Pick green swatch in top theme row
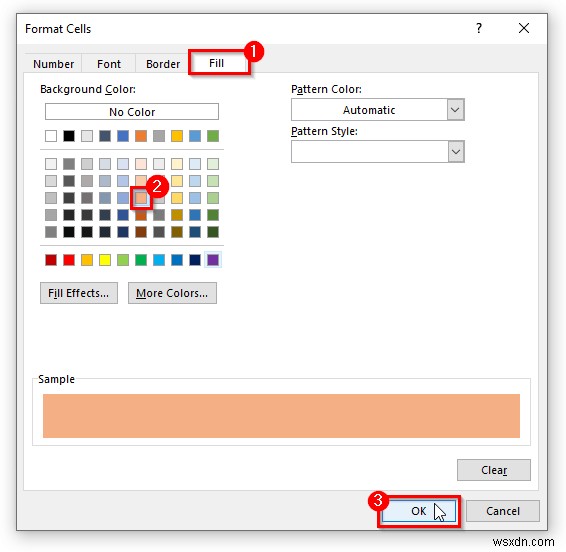 click(x=213, y=136)
